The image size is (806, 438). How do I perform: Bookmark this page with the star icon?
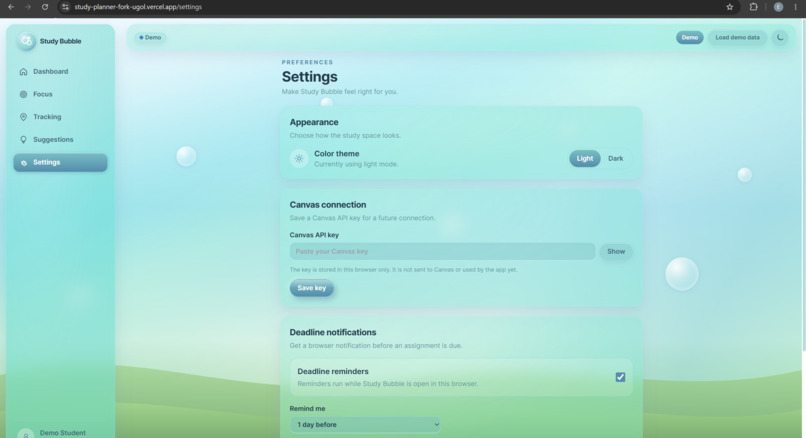729,7
